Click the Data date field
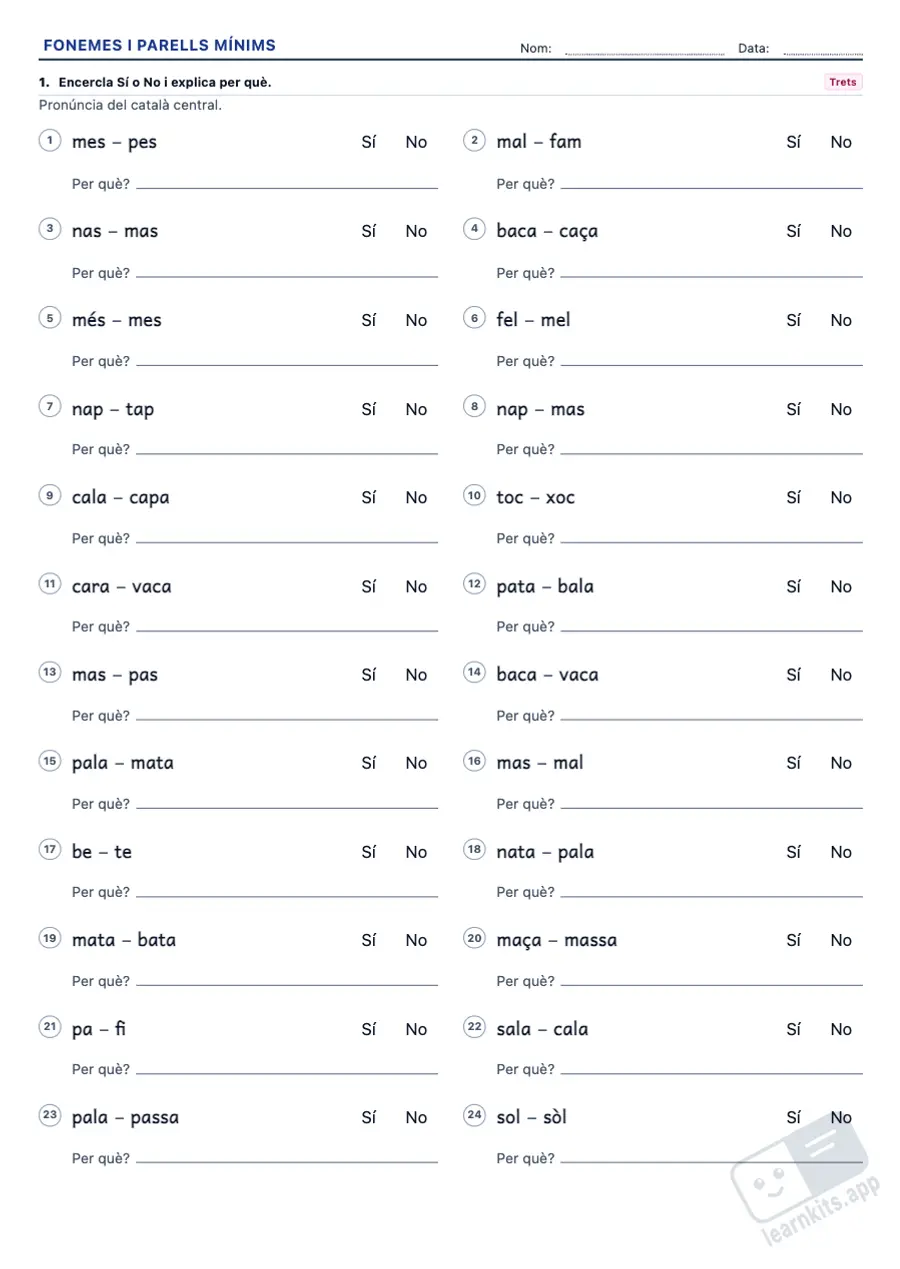 click(823, 49)
